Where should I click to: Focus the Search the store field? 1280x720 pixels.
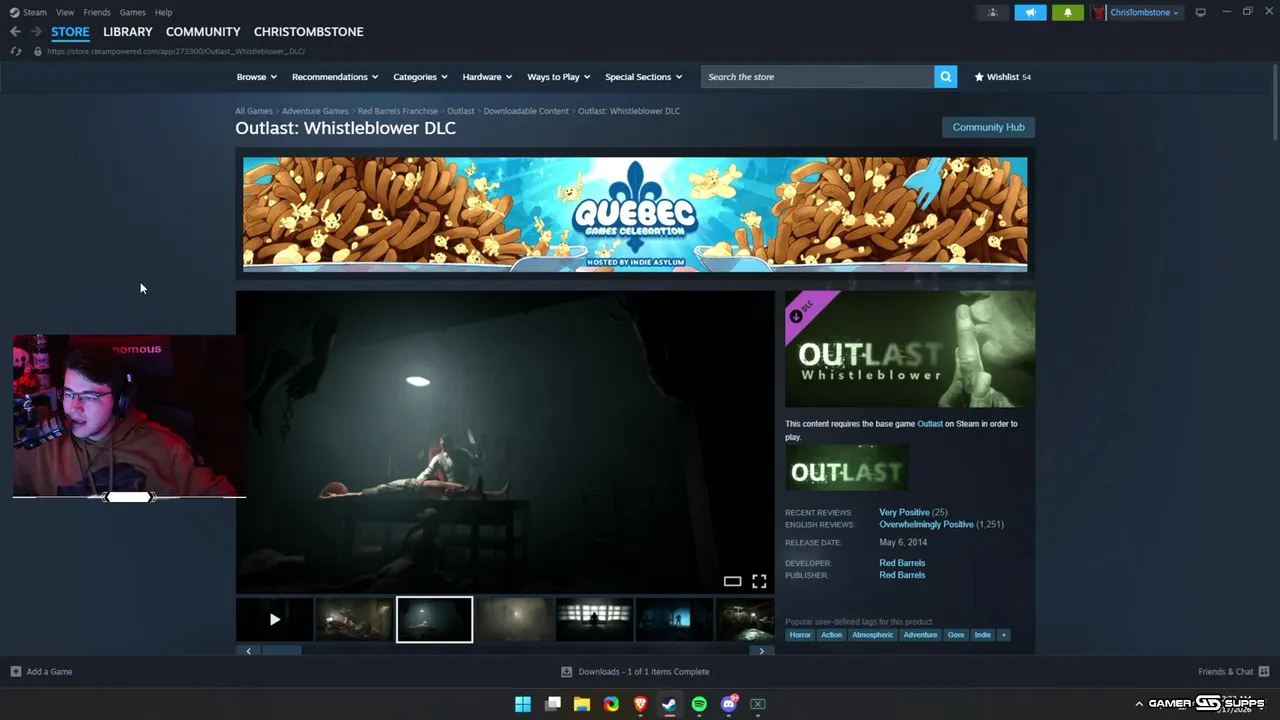pyautogui.click(x=818, y=77)
